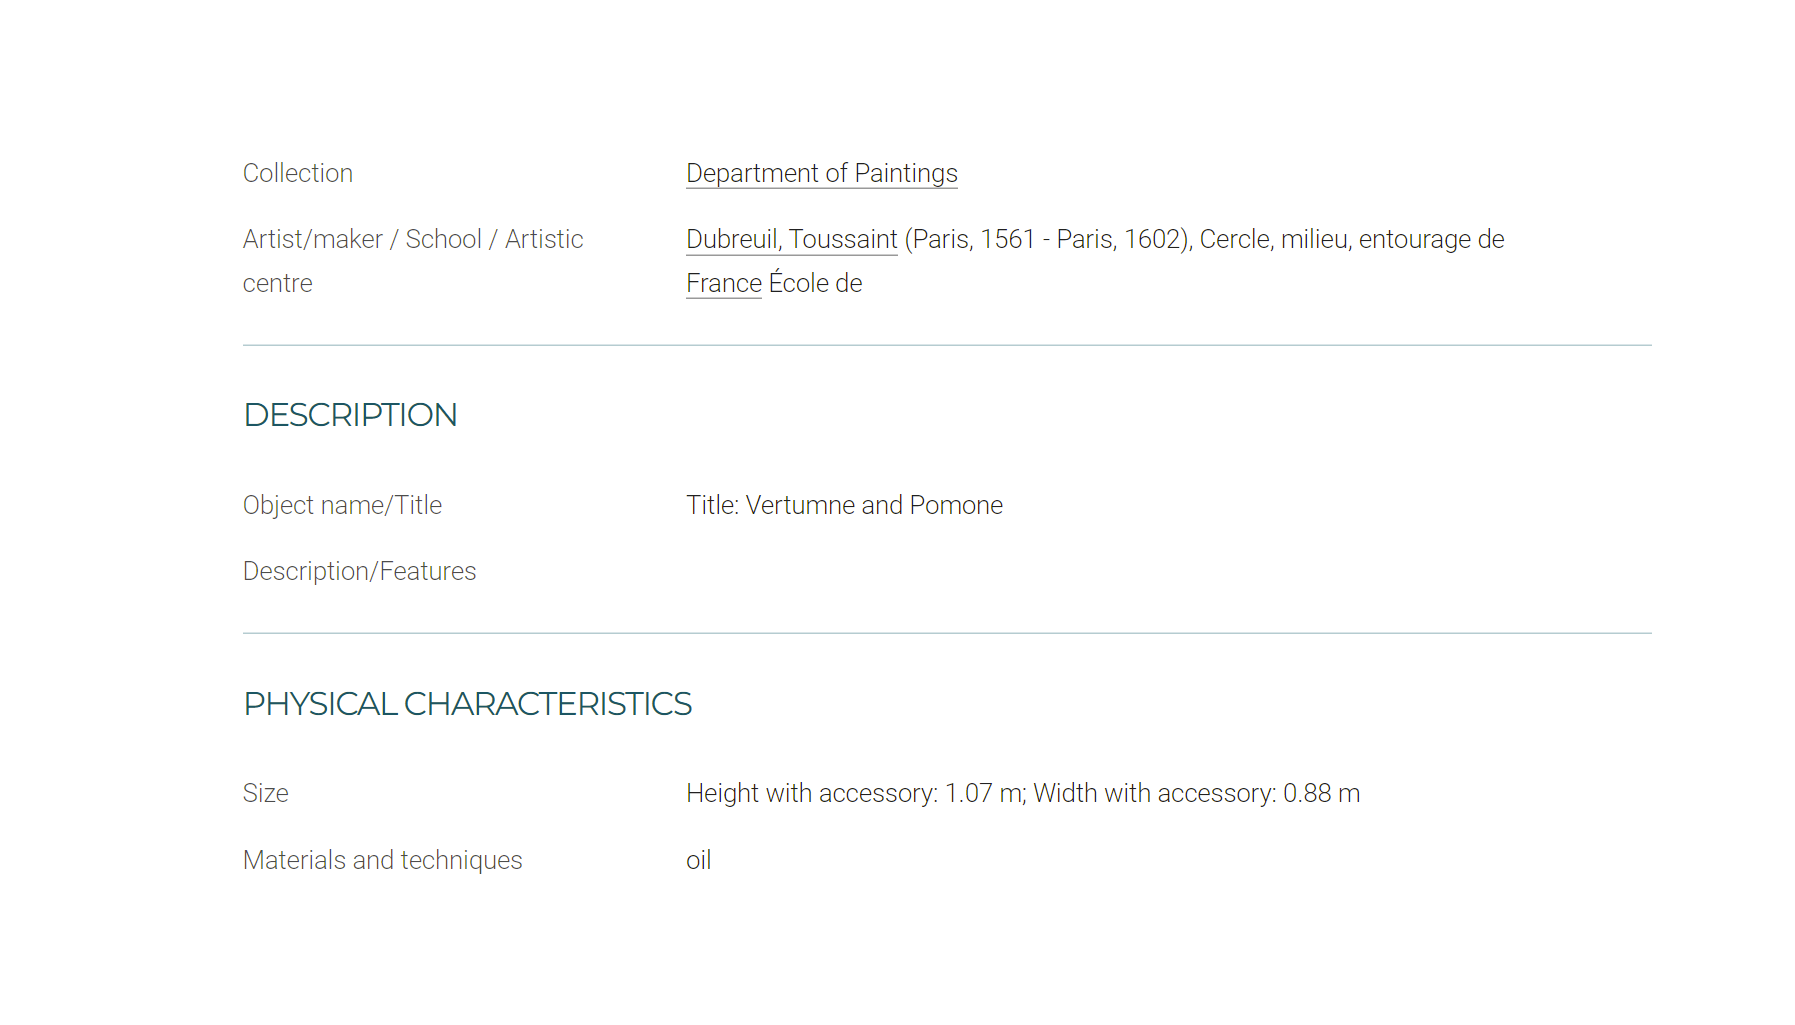1795x1025 pixels.
Task: Click the PHYSICAL CHARACTERISTICS heading
Action: [467, 703]
